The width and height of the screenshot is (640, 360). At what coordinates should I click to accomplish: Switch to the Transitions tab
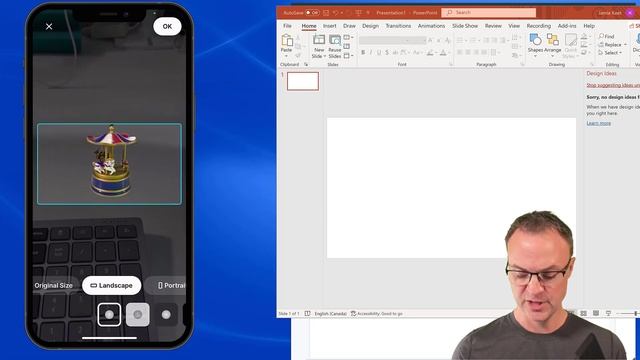tap(398, 26)
